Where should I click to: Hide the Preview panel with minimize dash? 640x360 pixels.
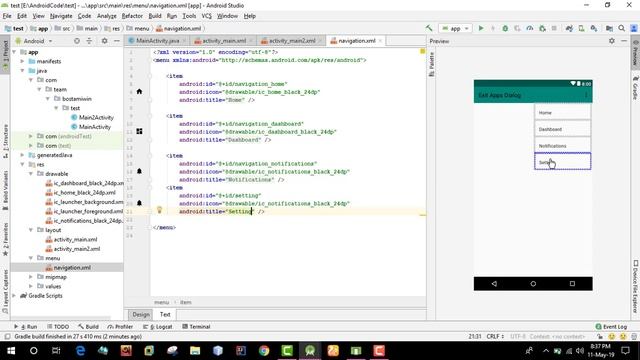(x=624, y=41)
